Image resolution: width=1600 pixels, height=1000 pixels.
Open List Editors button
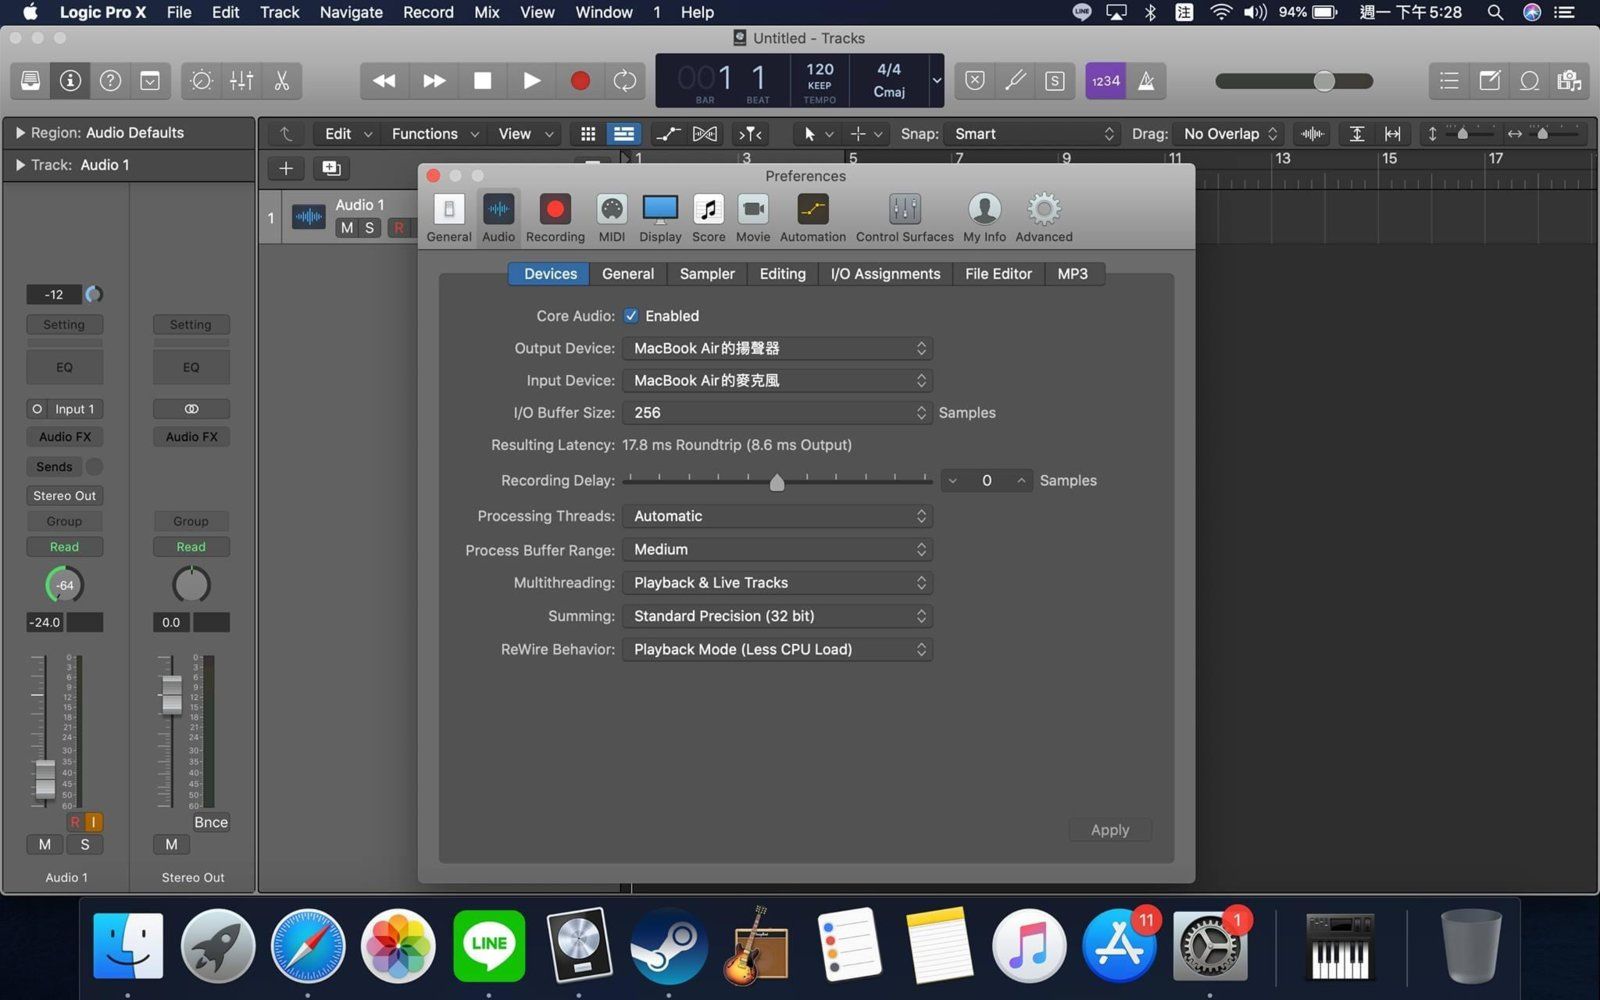[x=1449, y=81]
